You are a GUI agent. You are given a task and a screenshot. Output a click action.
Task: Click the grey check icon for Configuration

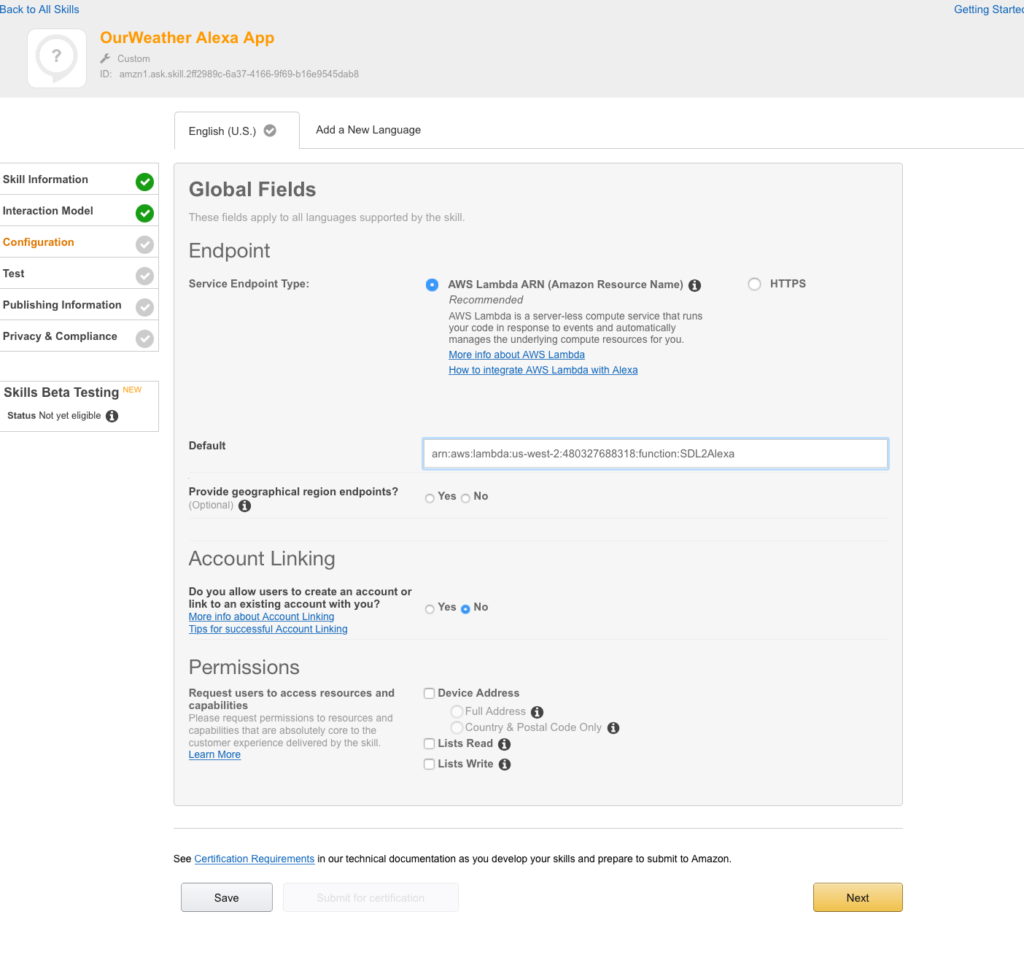point(145,244)
